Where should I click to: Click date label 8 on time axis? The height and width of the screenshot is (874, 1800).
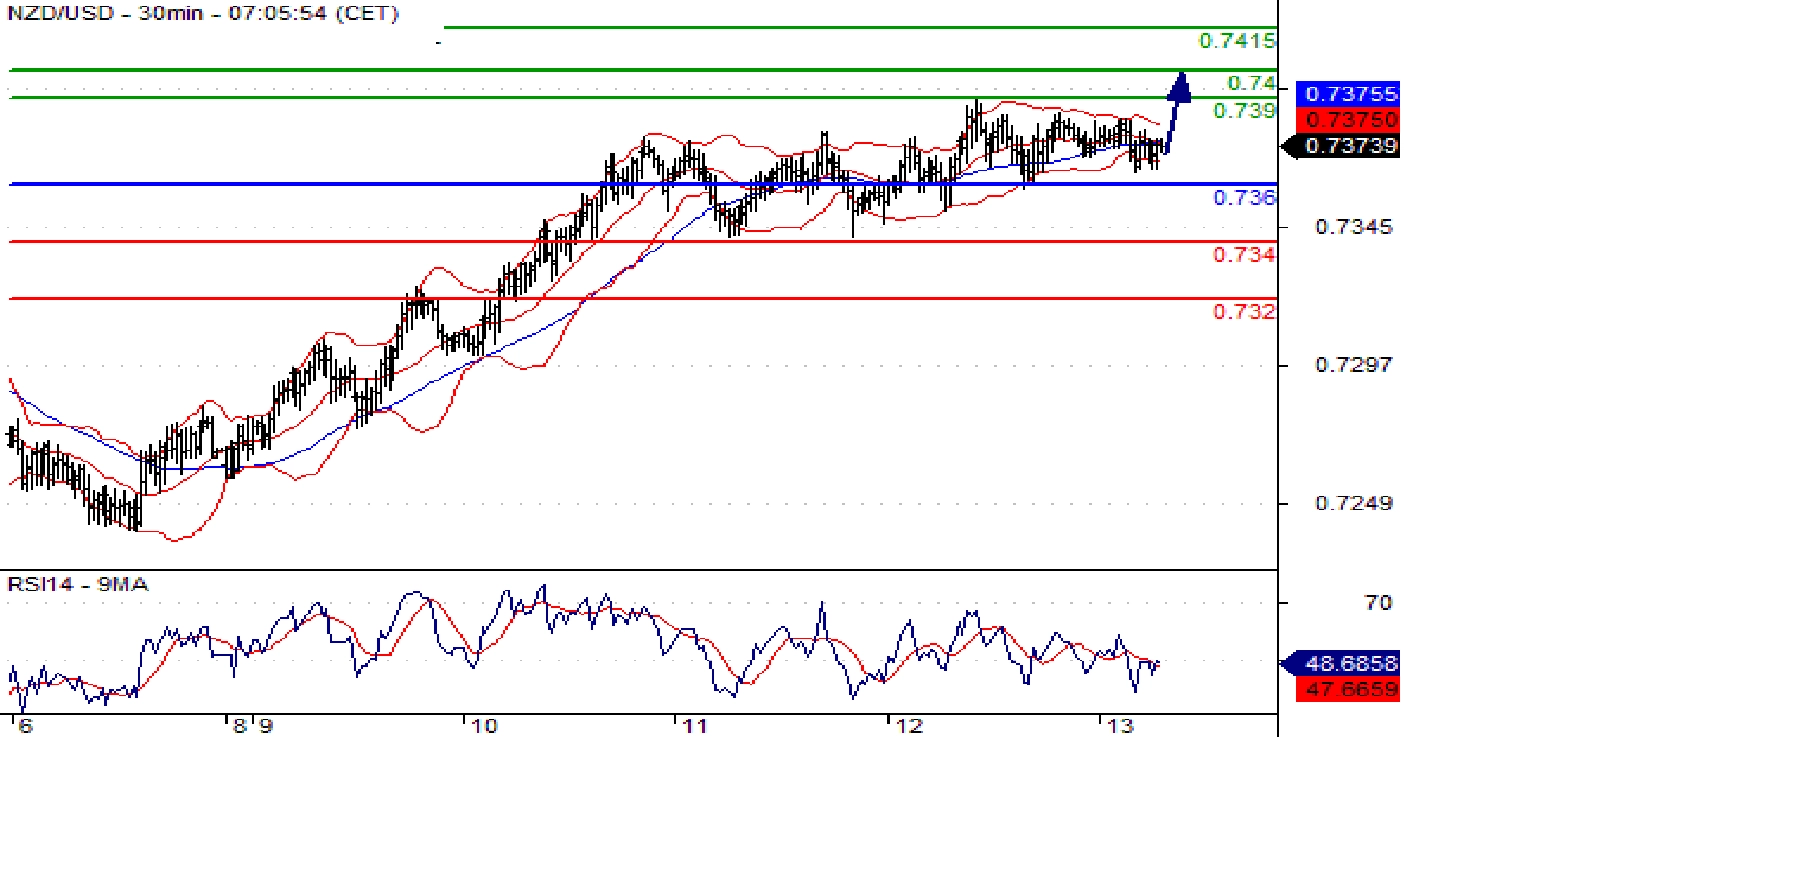pyautogui.click(x=239, y=727)
